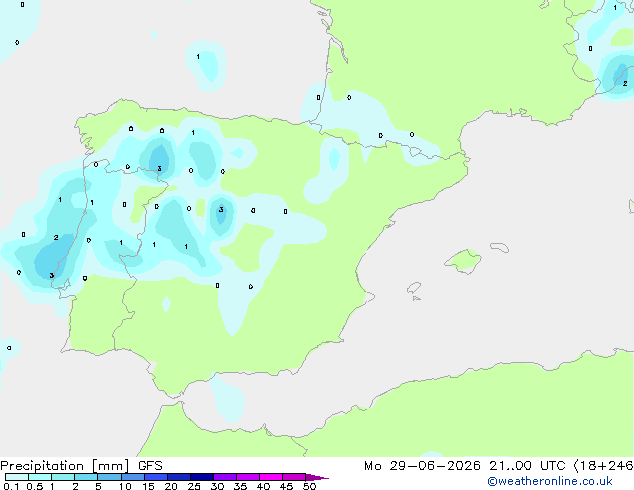Click the 35–40 mm legend swatch

(247, 477)
